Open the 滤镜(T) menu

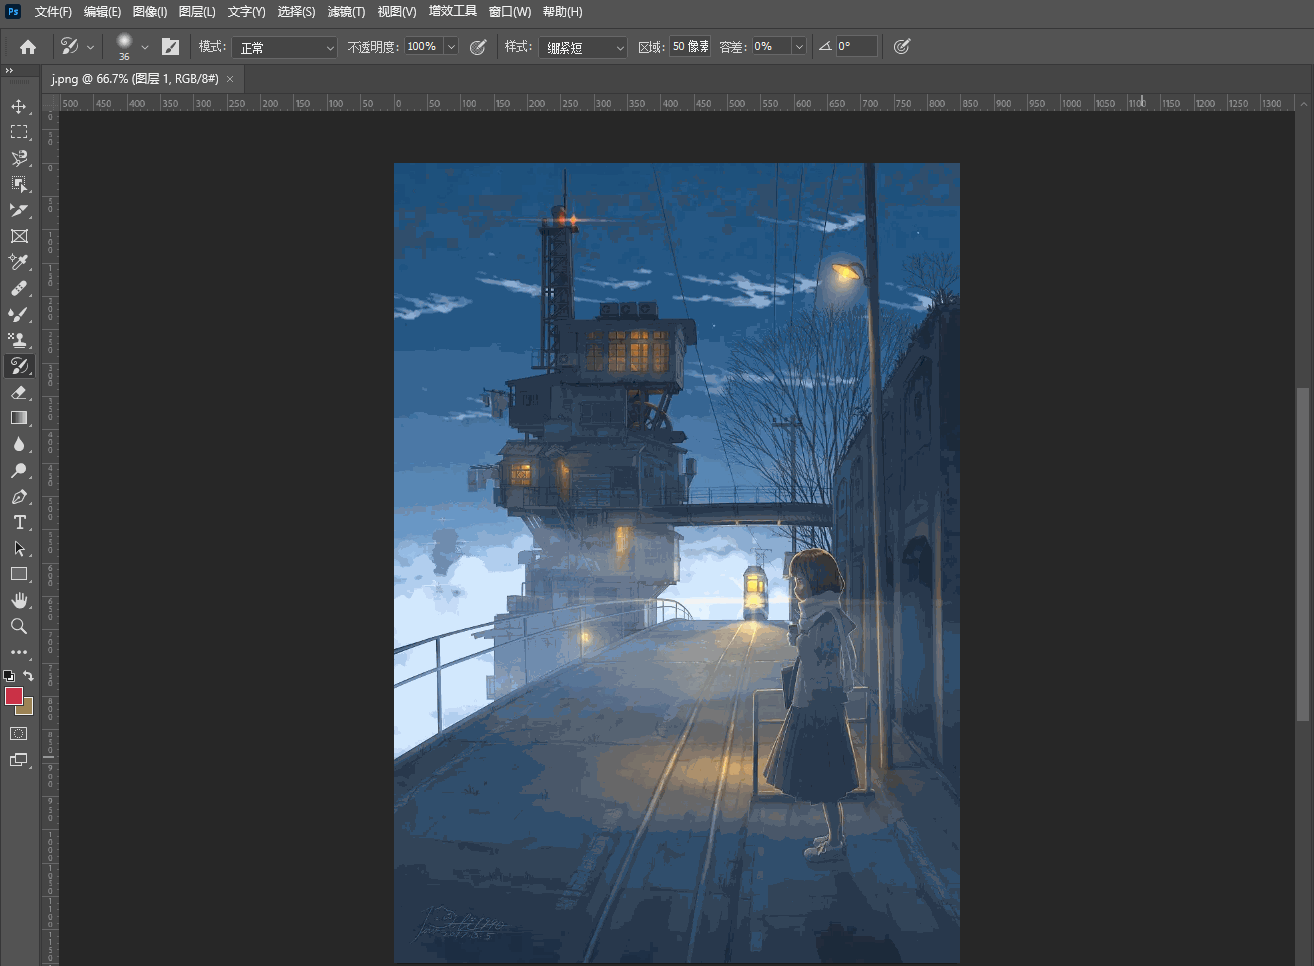click(x=346, y=12)
